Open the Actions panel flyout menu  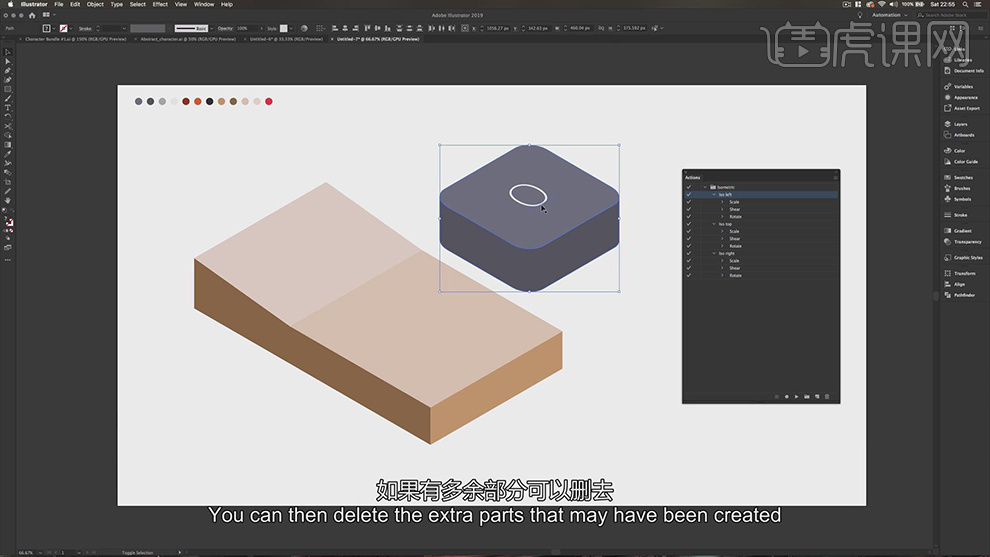click(x=835, y=177)
